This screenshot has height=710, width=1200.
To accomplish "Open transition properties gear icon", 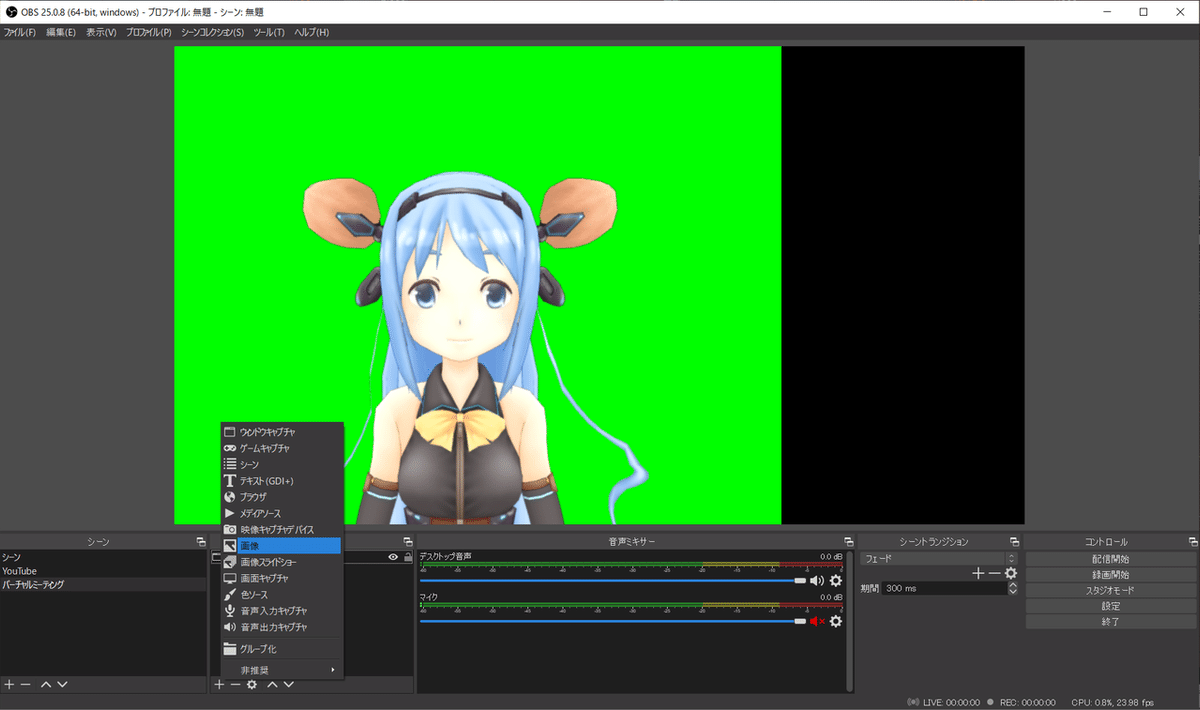I will tap(1011, 573).
